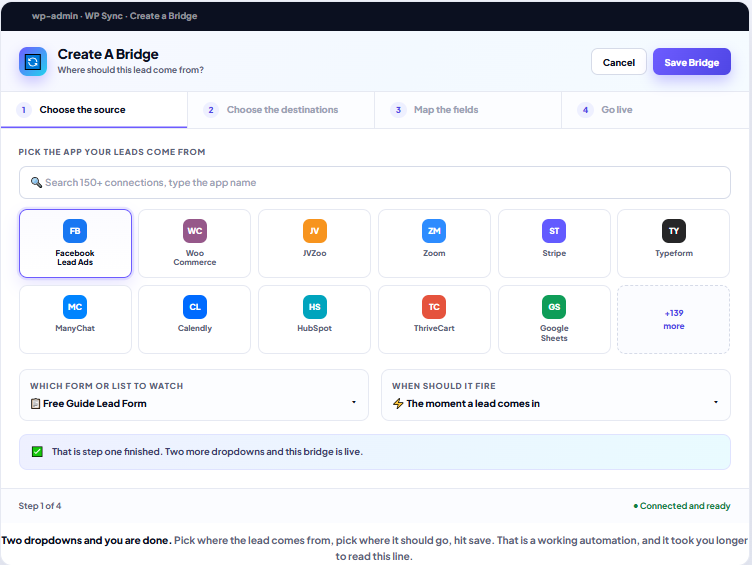Click the HubSpot label
This screenshot has width=752, height=565.
tap(315, 328)
